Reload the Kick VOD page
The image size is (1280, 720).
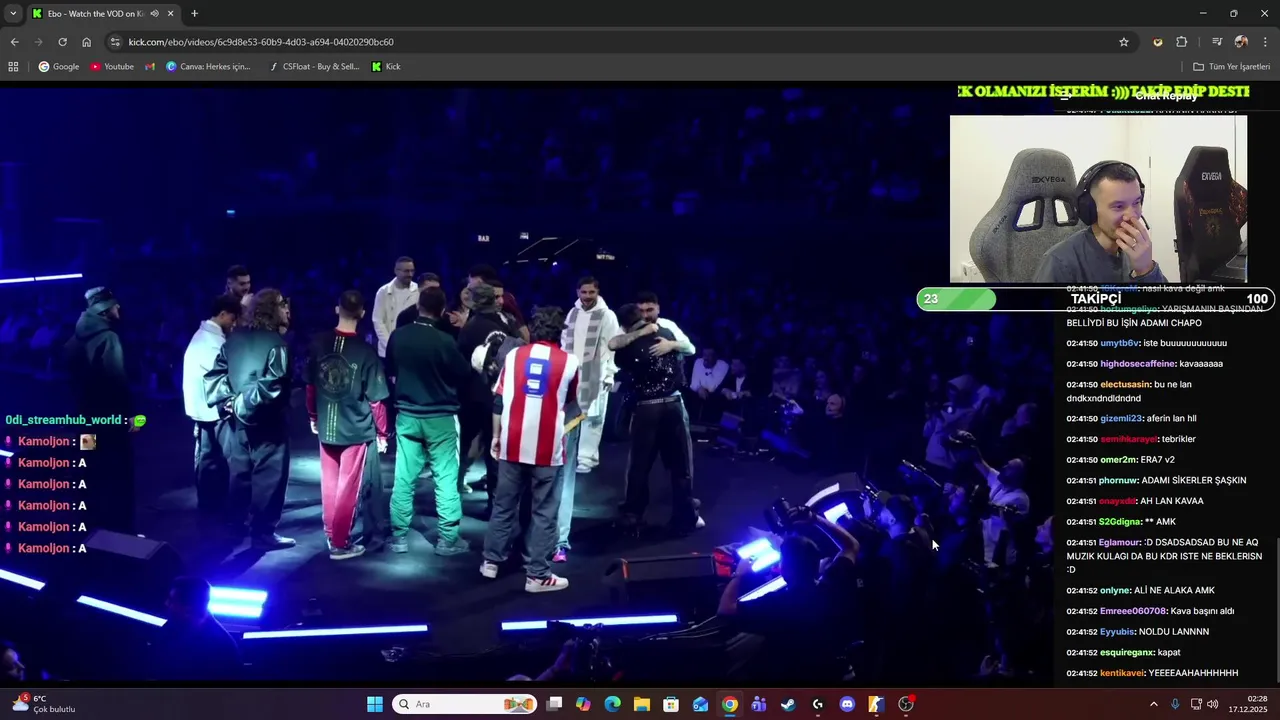tap(62, 42)
